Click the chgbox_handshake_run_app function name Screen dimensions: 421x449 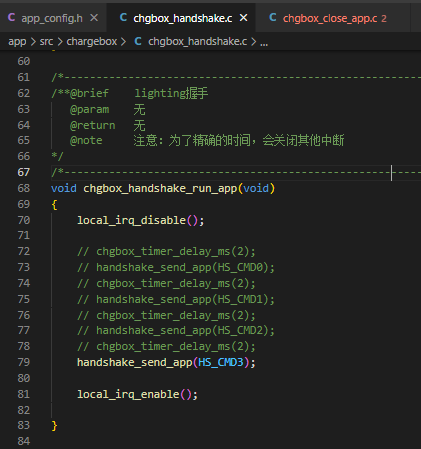tap(160, 189)
